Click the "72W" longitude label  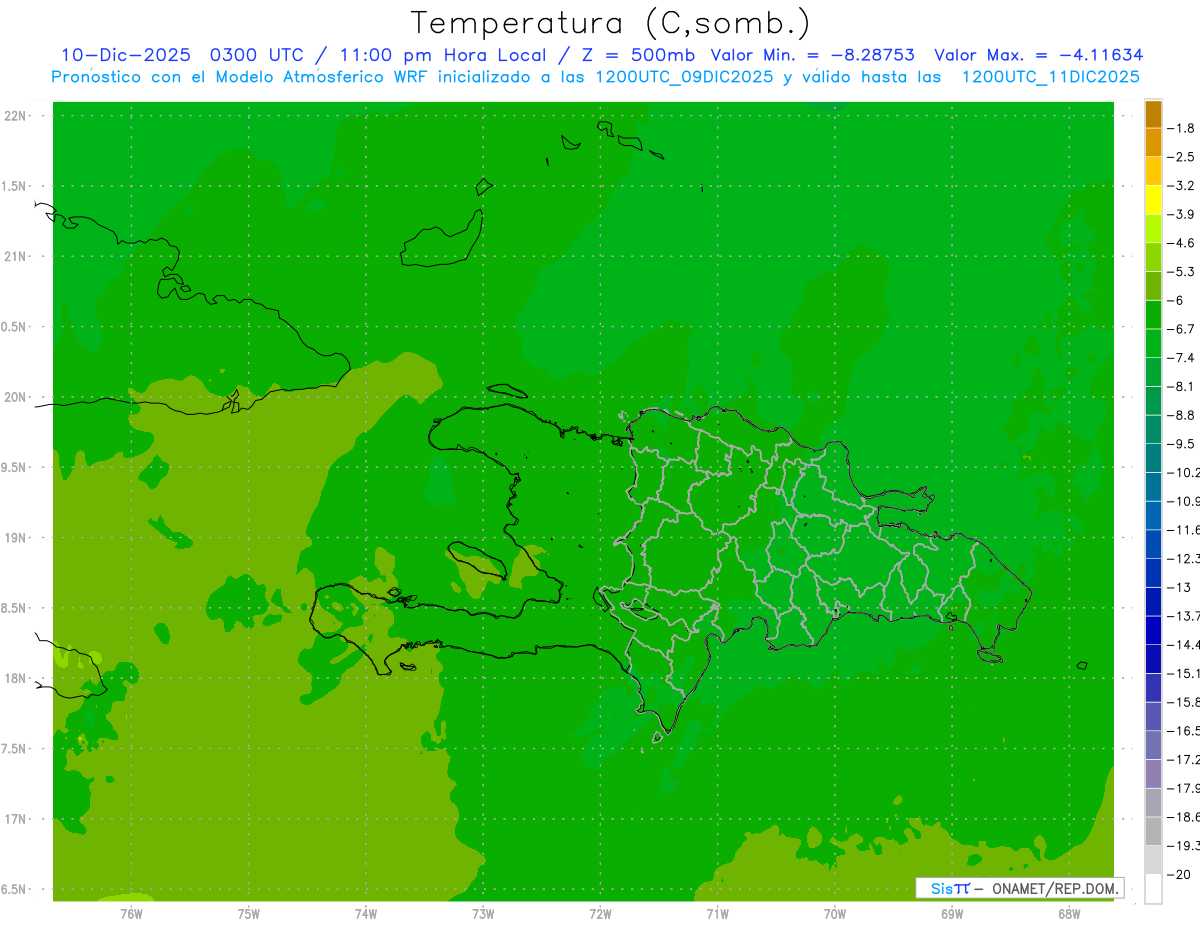(600, 913)
